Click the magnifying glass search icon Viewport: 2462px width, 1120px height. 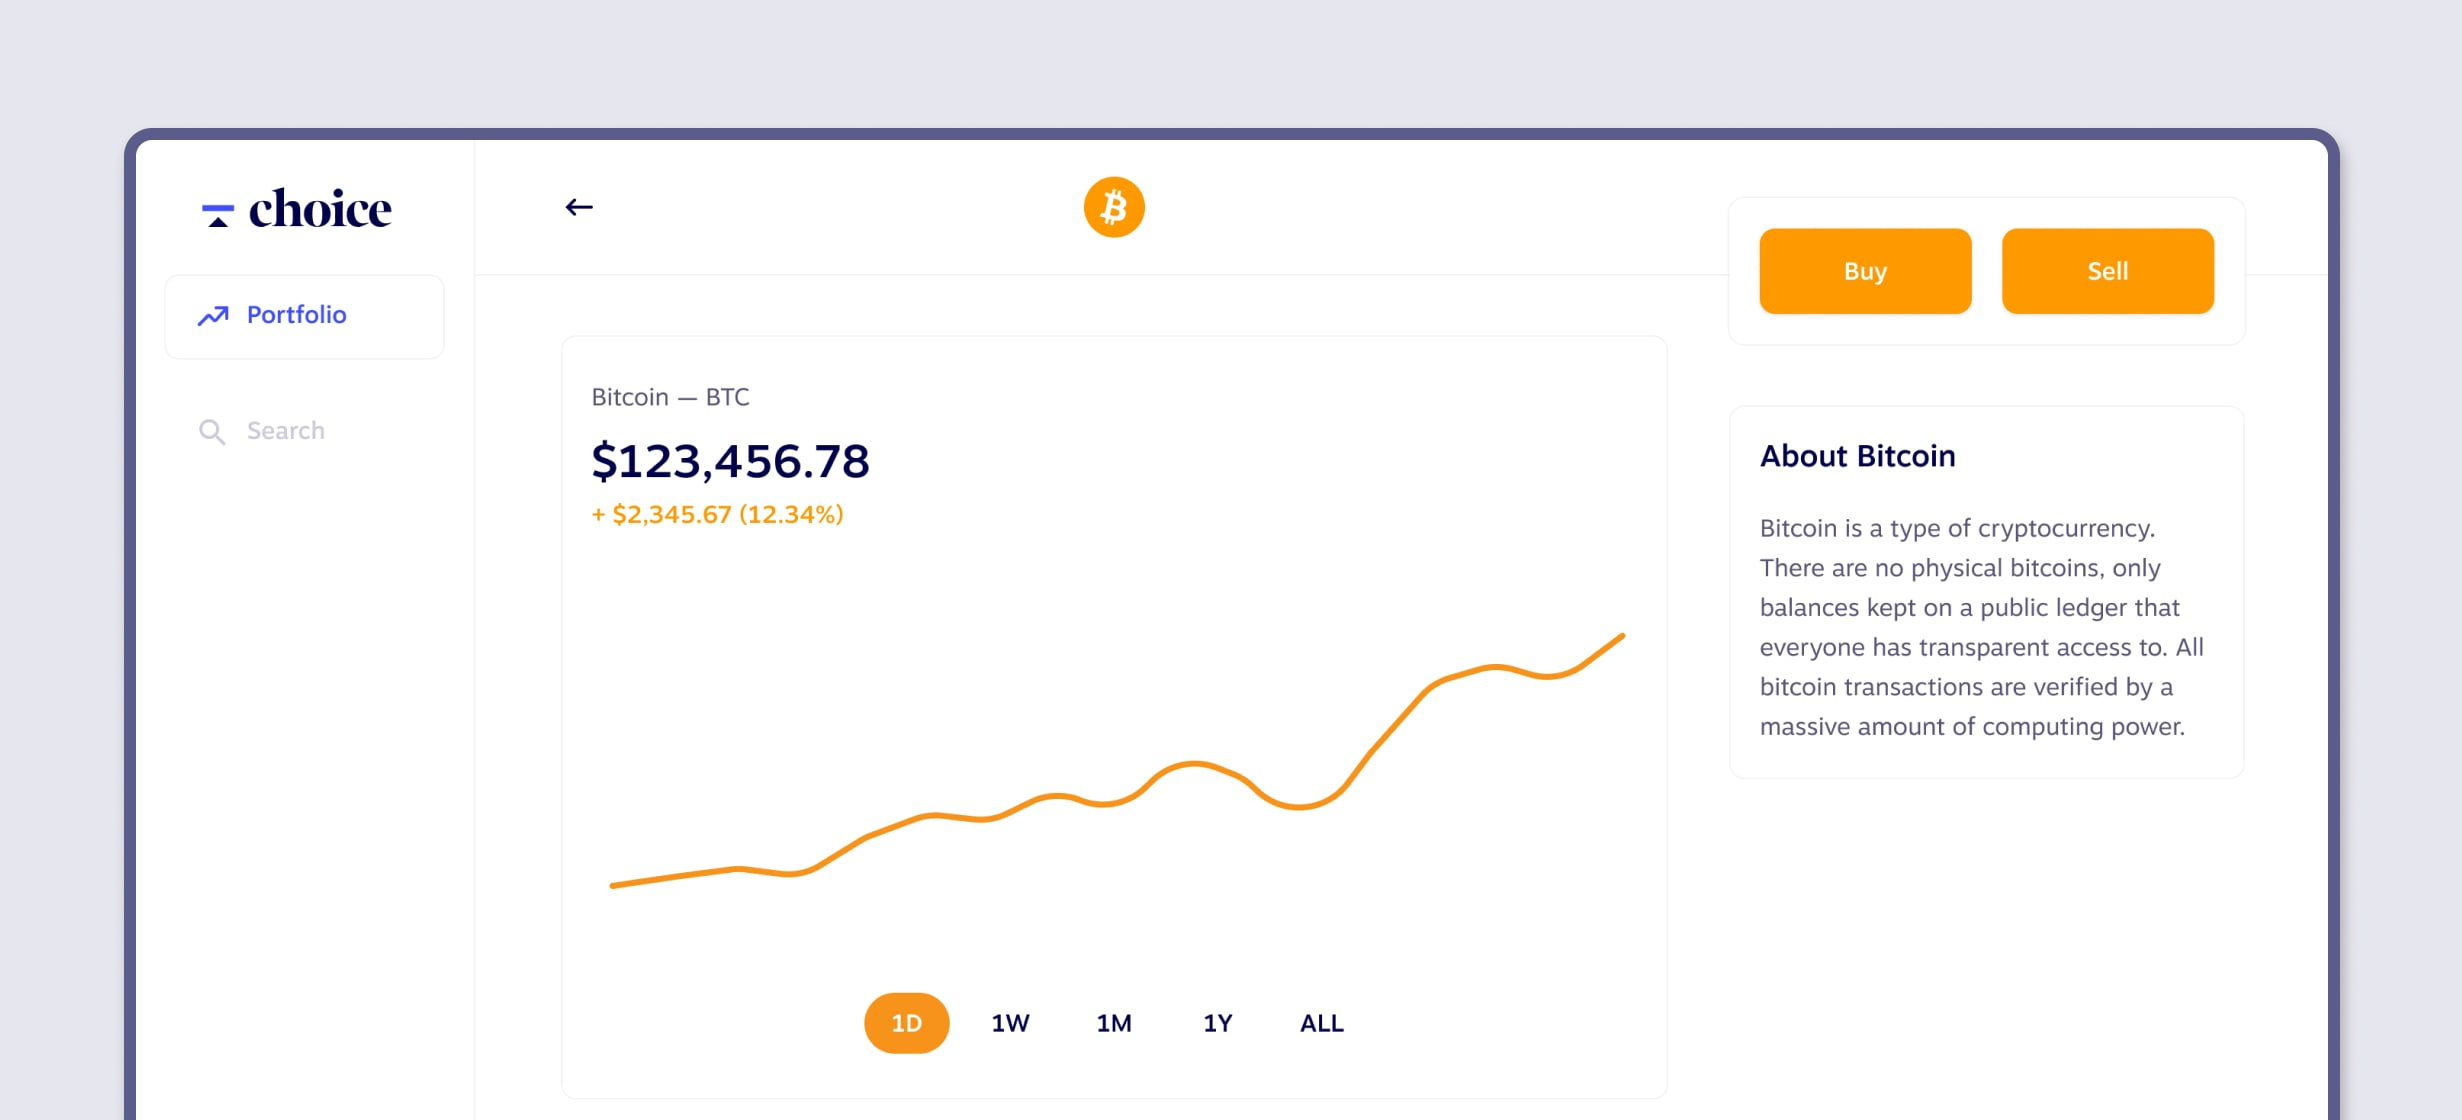coord(212,431)
